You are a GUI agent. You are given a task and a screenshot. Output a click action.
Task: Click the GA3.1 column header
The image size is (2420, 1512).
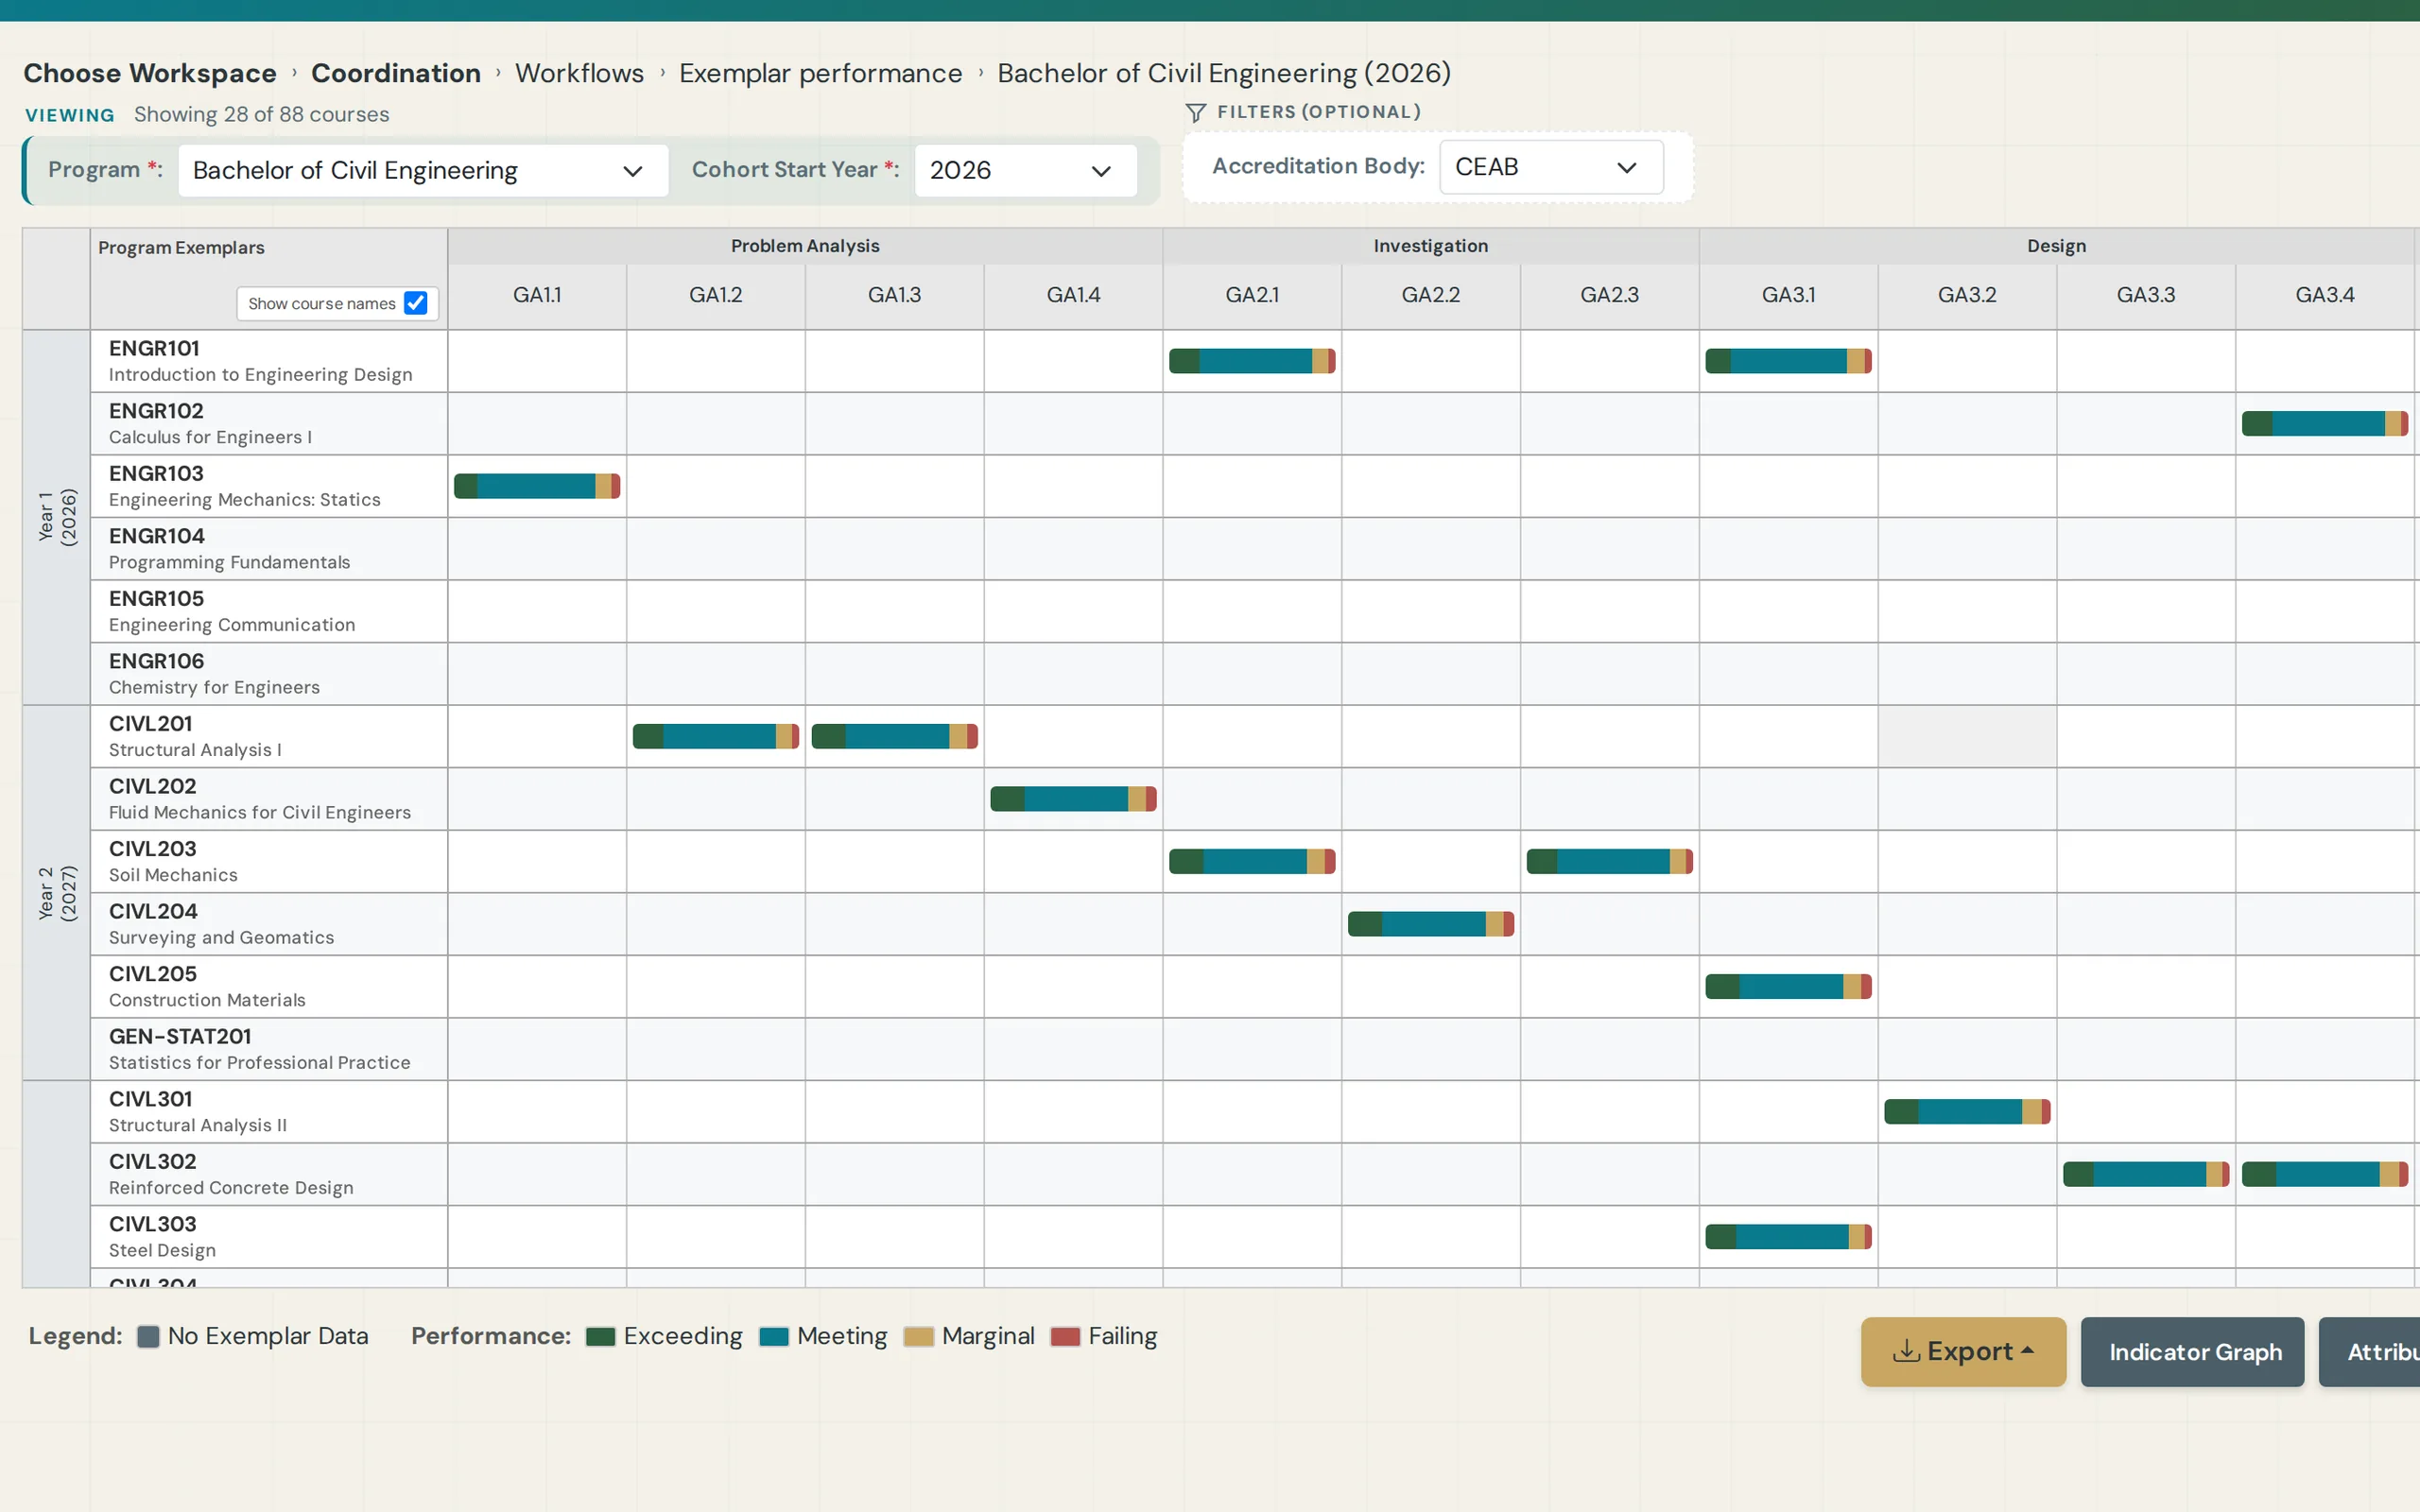click(1788, 295)
